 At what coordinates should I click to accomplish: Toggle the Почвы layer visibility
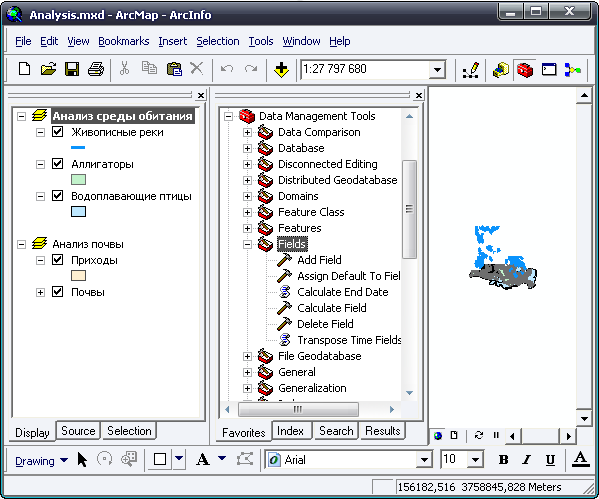pos(57,292)
